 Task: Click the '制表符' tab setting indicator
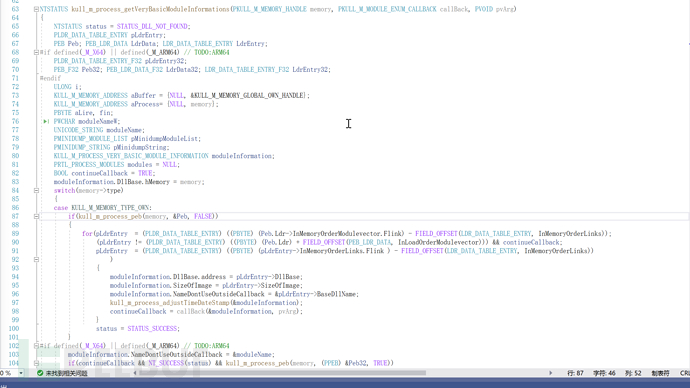point(660,373)
